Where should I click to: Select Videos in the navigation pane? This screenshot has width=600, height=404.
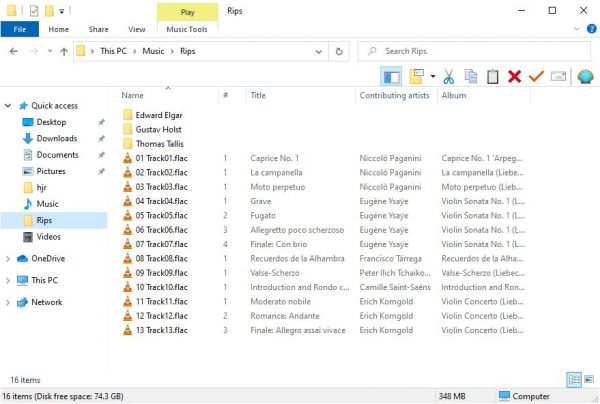tap(48, 236)
